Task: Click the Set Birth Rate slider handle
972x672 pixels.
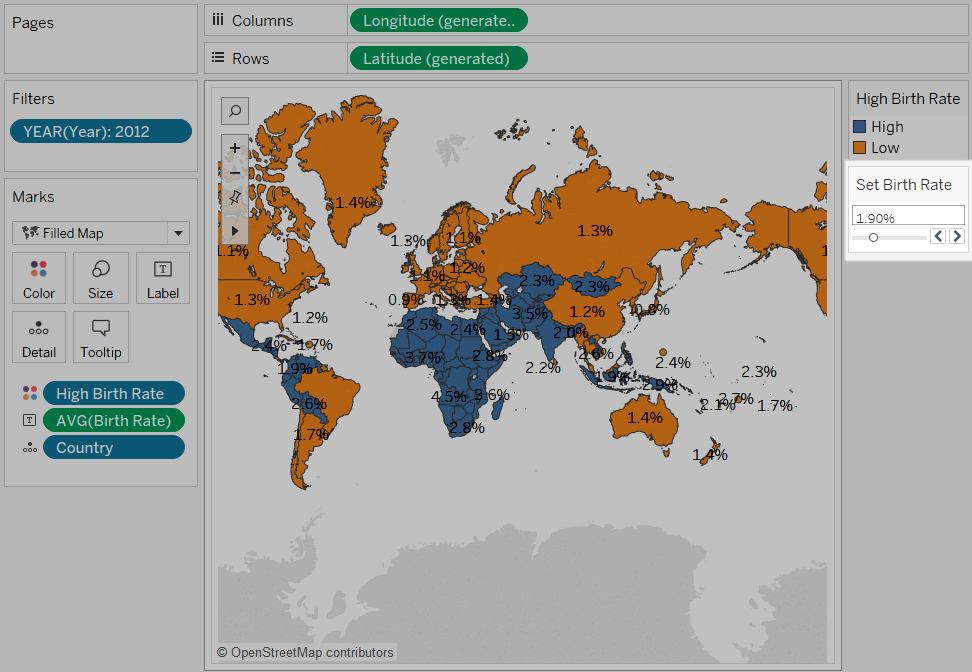Action: [x=873, y=237]
